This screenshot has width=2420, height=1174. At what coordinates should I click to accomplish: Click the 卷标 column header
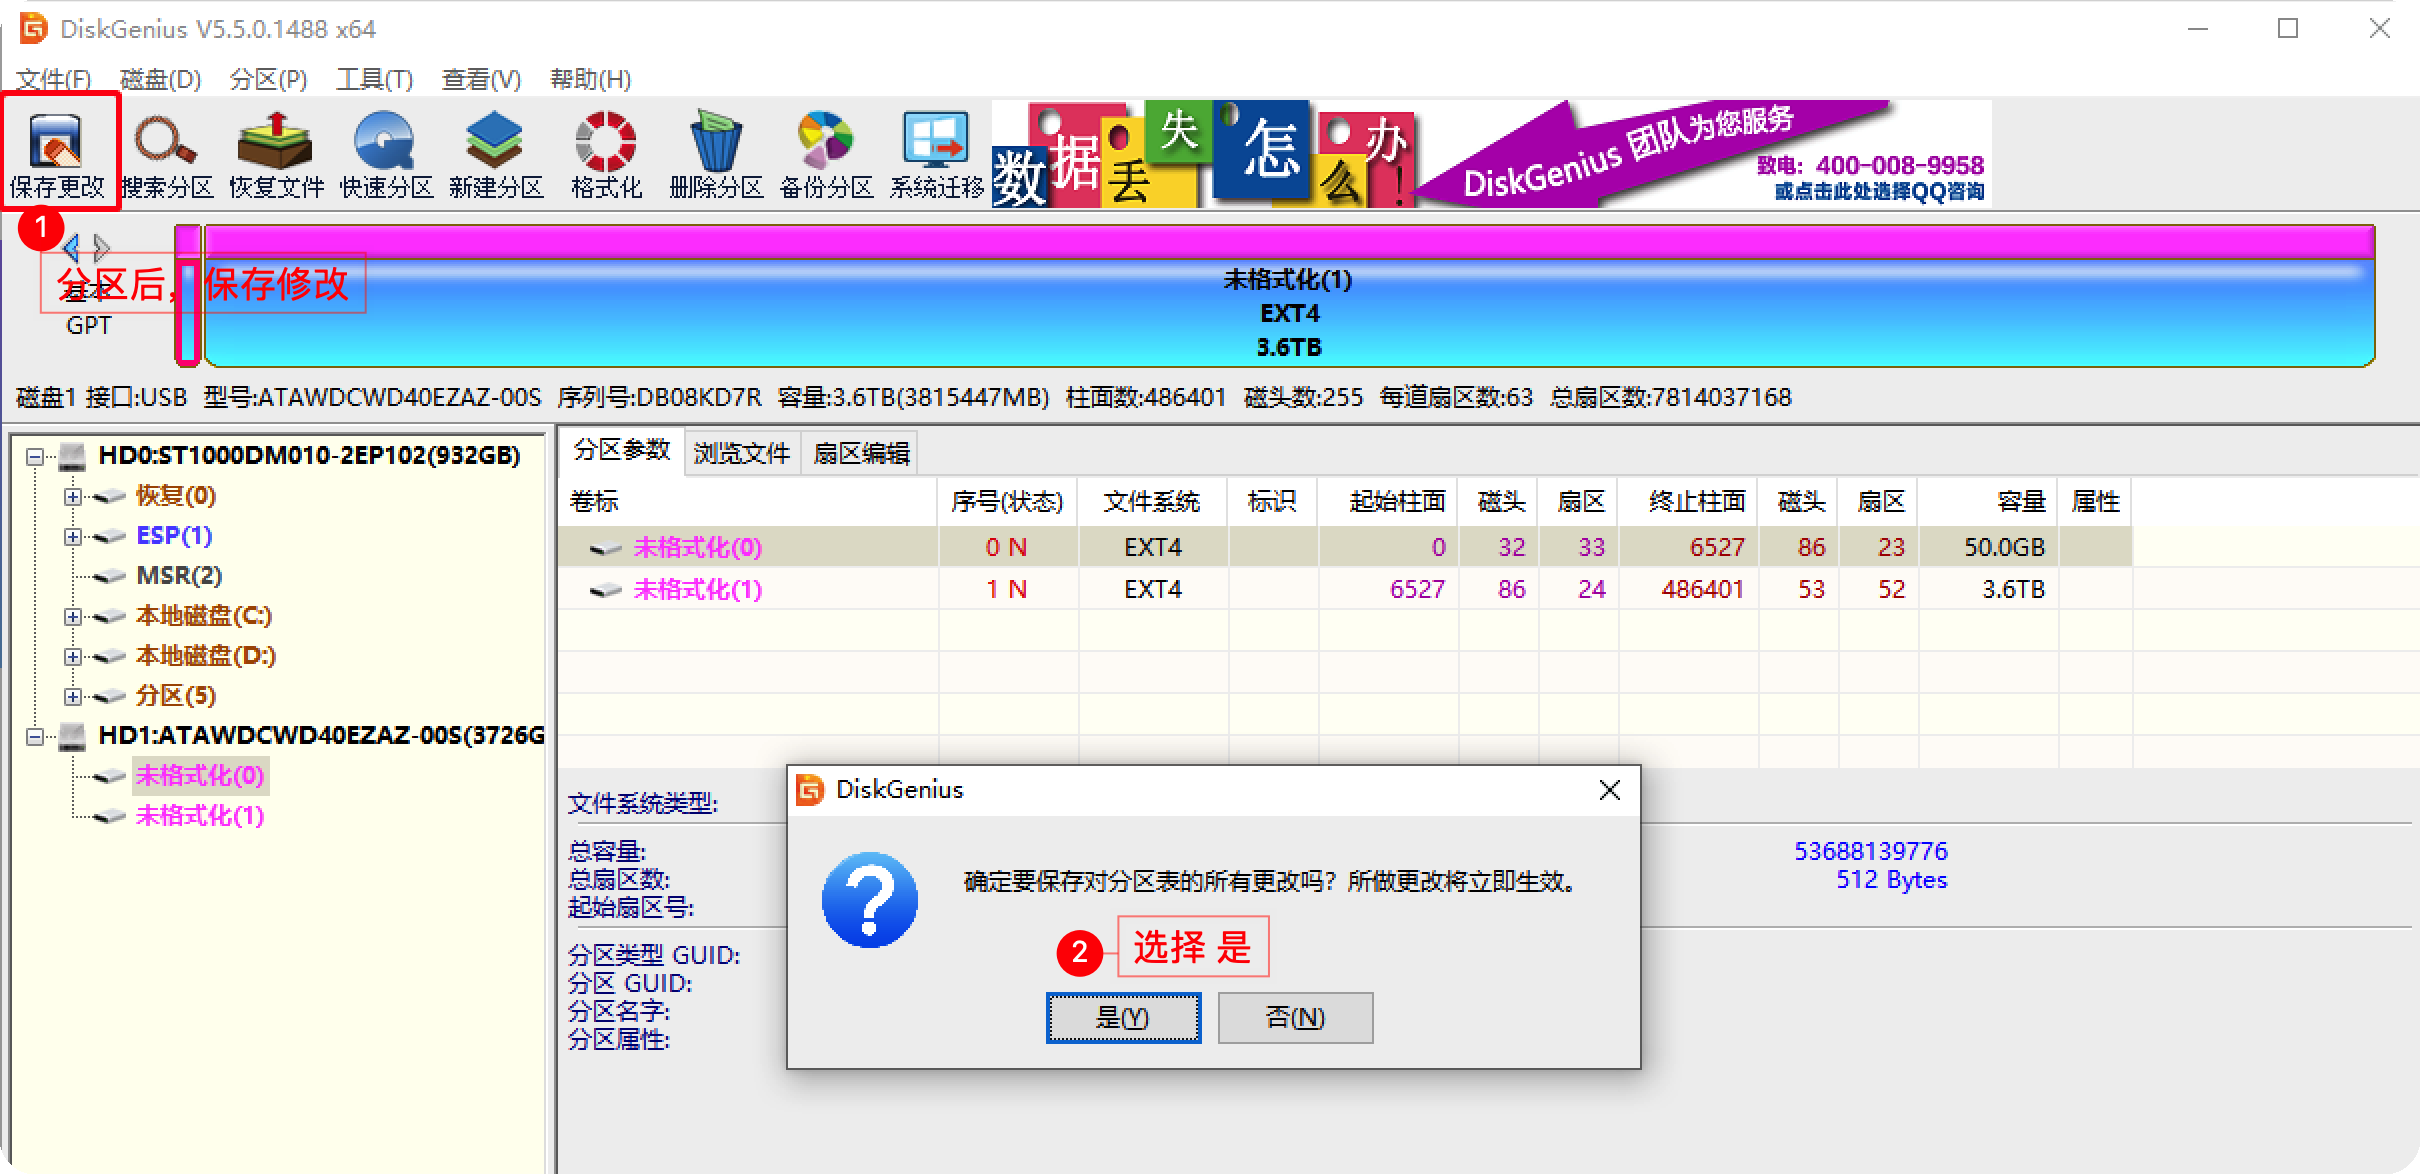(x=747, y=502)
